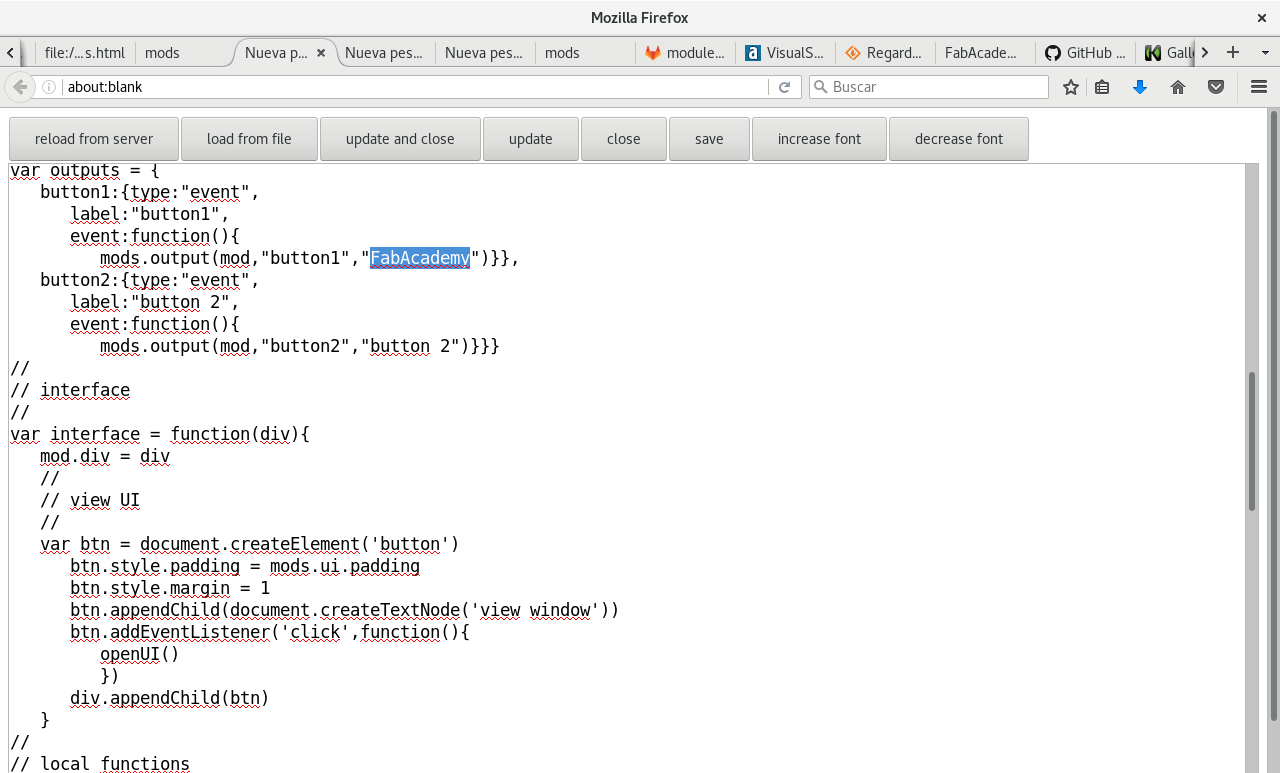Open a new tab with the plus button
The image size is (1280, 773).
(x=1233, y=52)
